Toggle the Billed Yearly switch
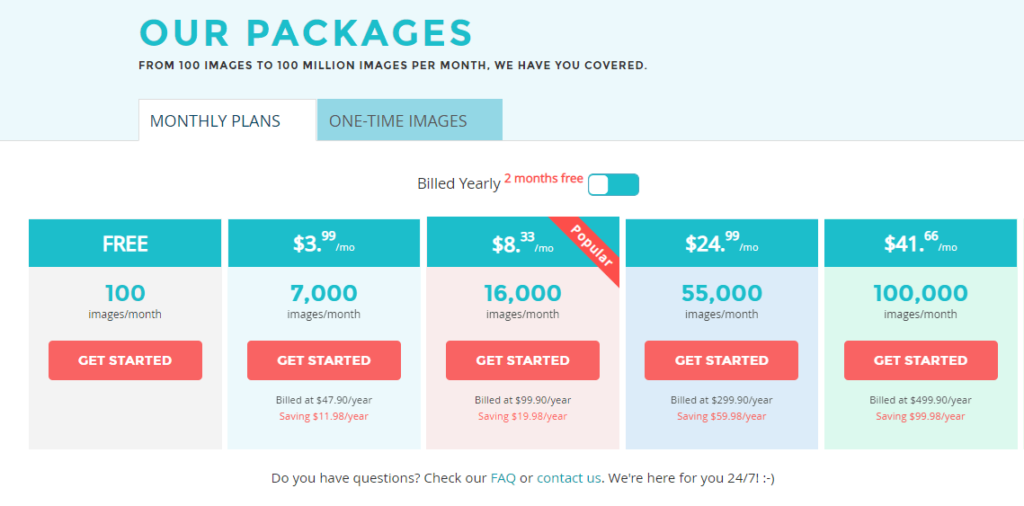Viewport: 1024px width, 506px height. coord(613,185)
